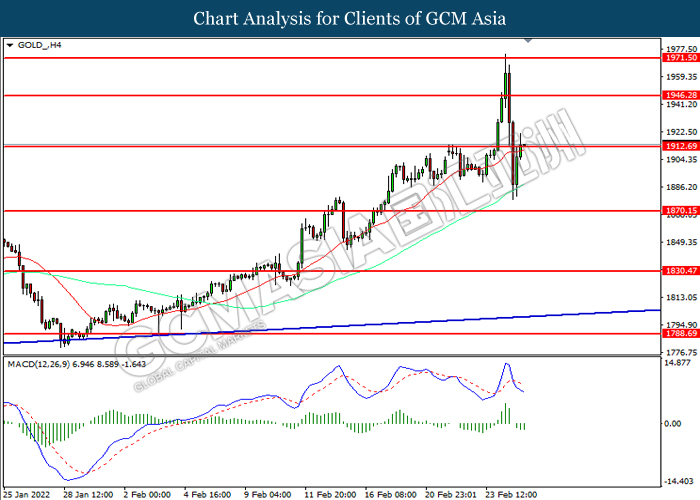The width and height of the screenshot is (700, 500).
Task: Click the 1813.05 price axis value
Action: tap(681, 297)
